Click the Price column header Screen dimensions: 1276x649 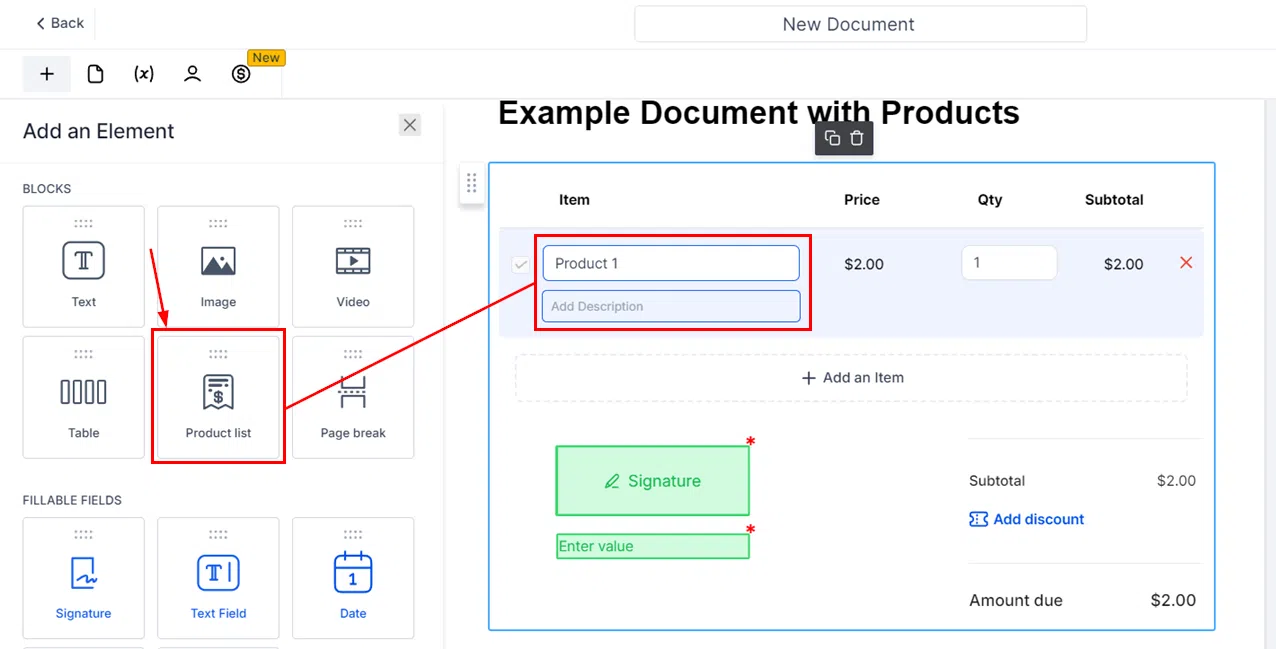(862, 199)
